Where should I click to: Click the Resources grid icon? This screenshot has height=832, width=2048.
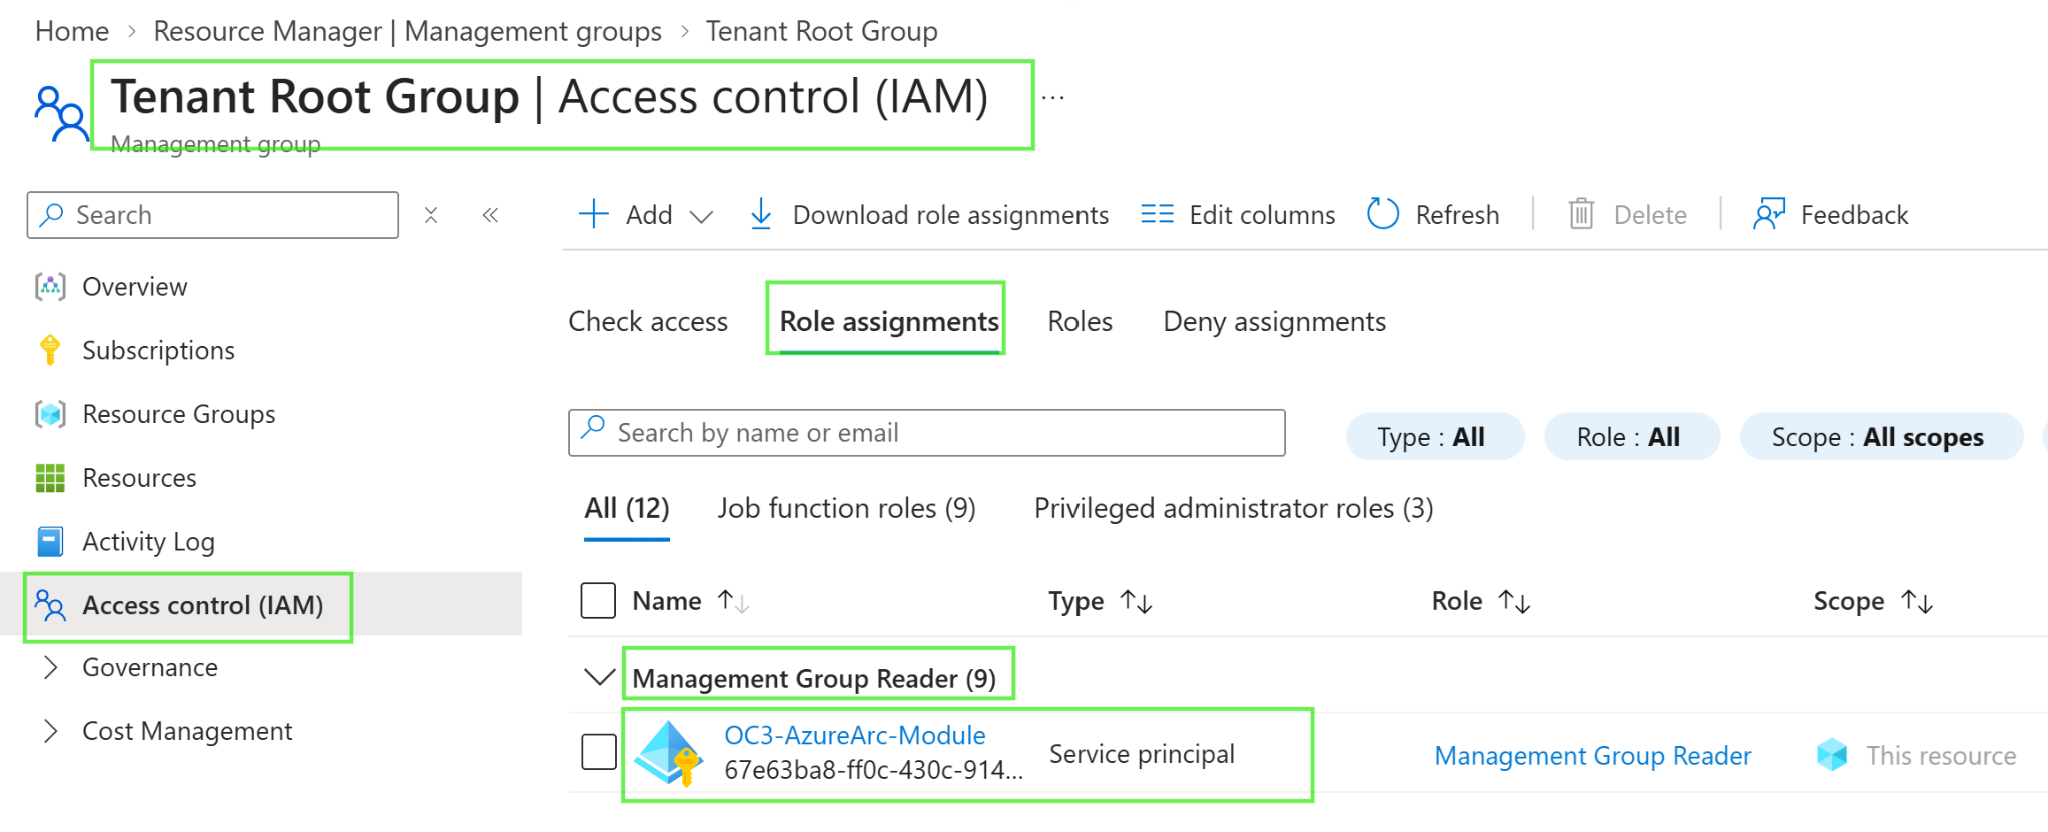pyautogui.click(x=50, y=478)
